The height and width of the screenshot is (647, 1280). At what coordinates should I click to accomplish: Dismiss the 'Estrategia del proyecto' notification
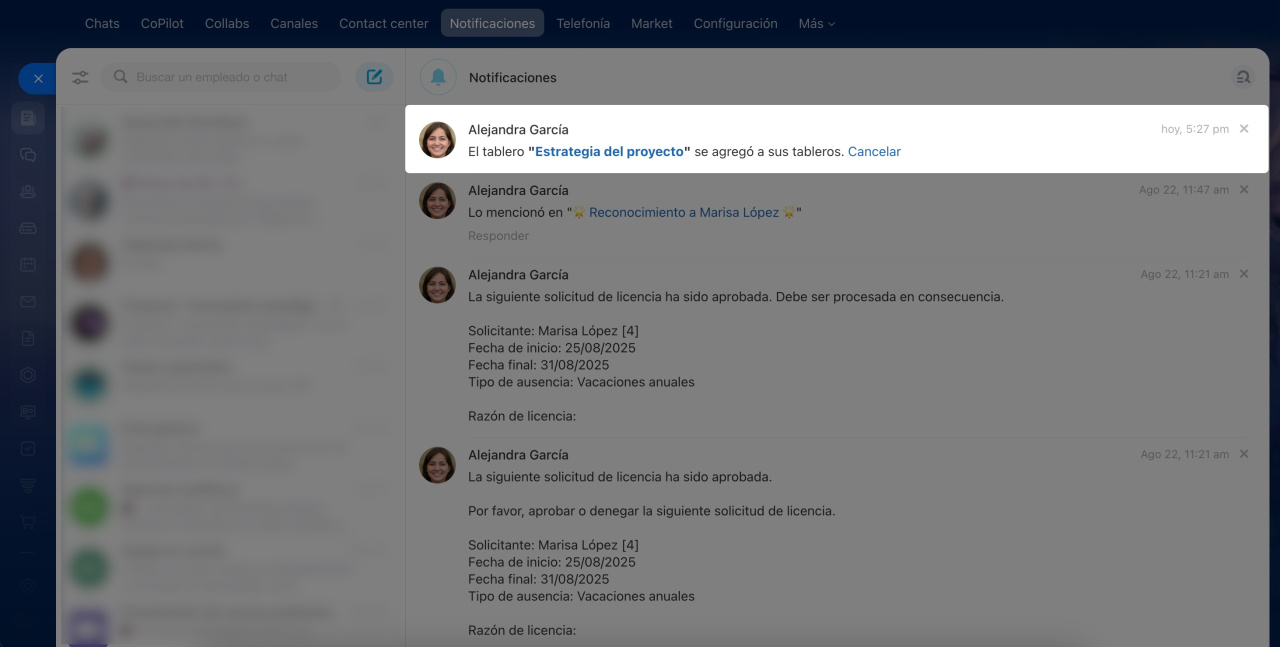click(1244, 129)
